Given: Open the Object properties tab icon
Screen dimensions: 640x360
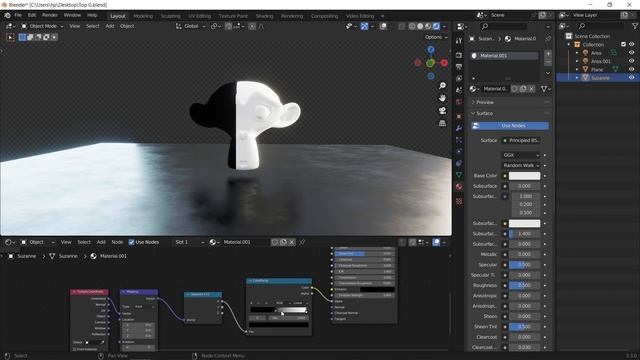Looking at the screenshot, I should coord(459,116).
